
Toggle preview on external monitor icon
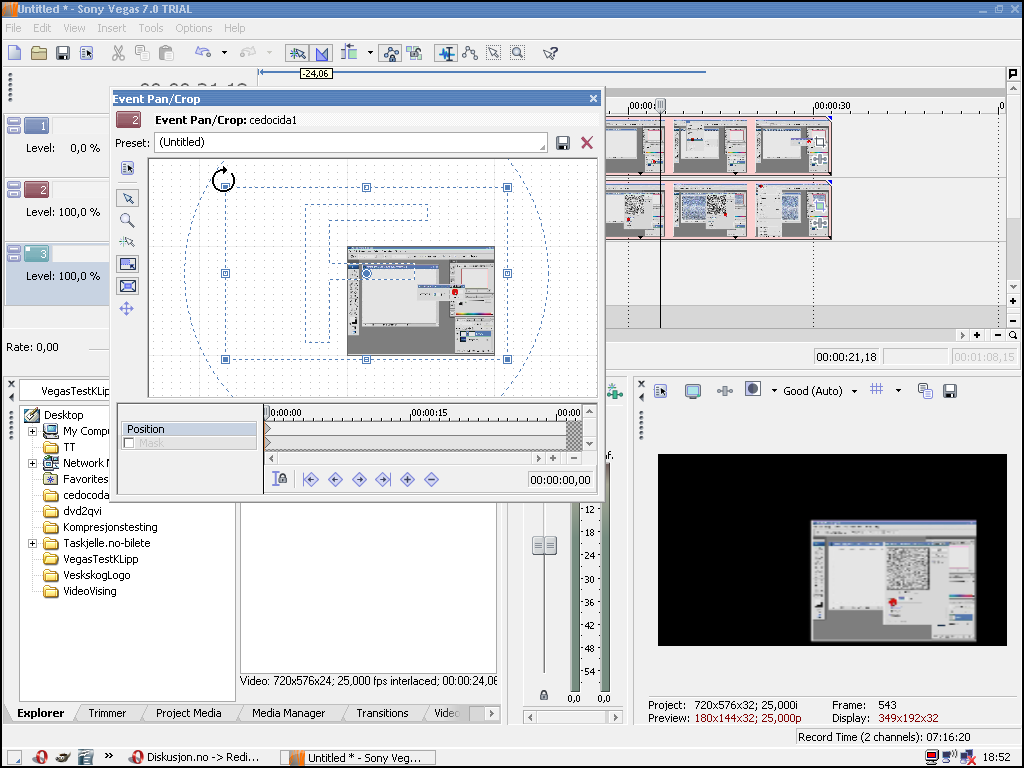point(693,391)
